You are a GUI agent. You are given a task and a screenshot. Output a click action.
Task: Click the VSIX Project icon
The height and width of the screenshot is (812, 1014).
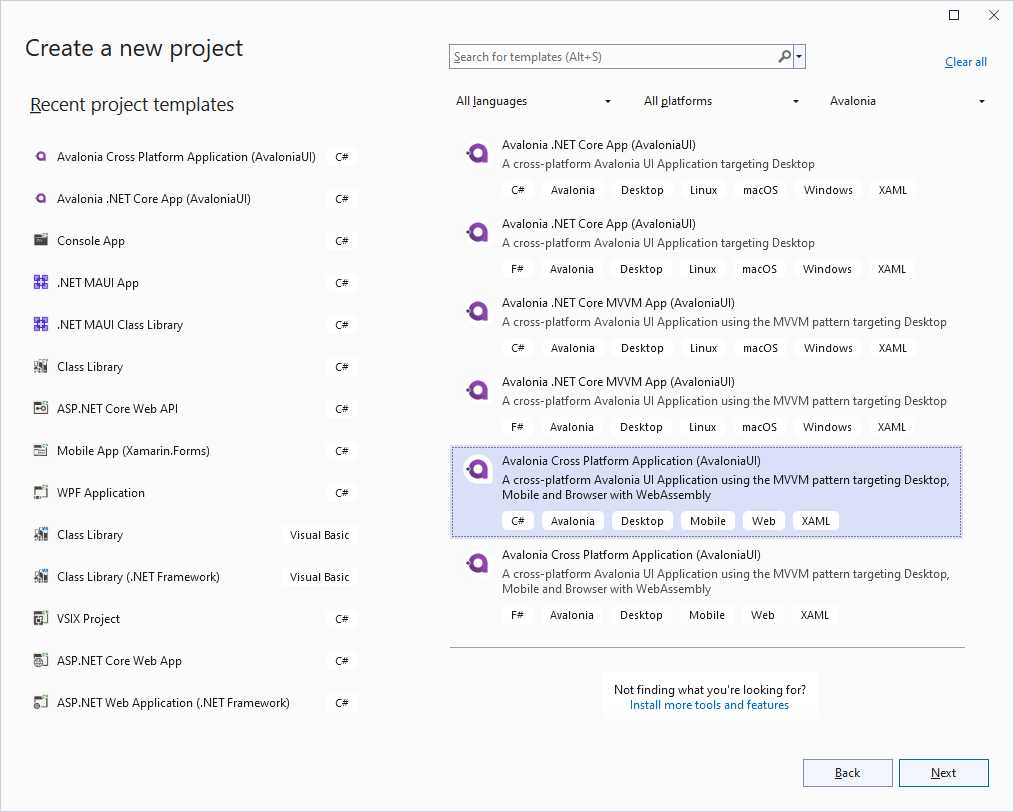click(x=41, y=618)
